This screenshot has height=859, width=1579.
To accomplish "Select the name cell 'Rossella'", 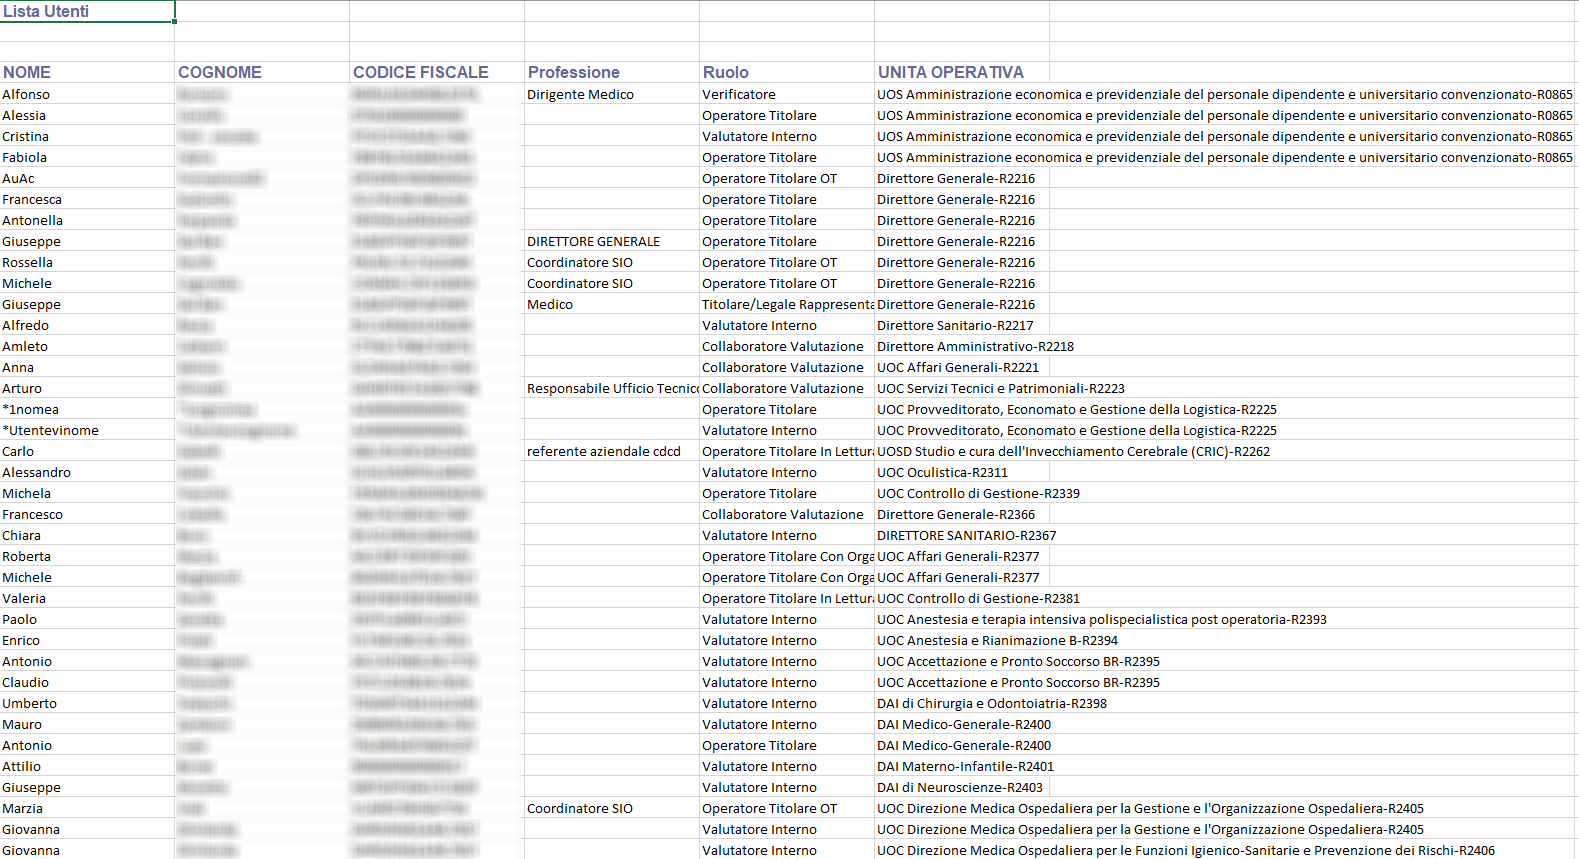I will point(87,262).
